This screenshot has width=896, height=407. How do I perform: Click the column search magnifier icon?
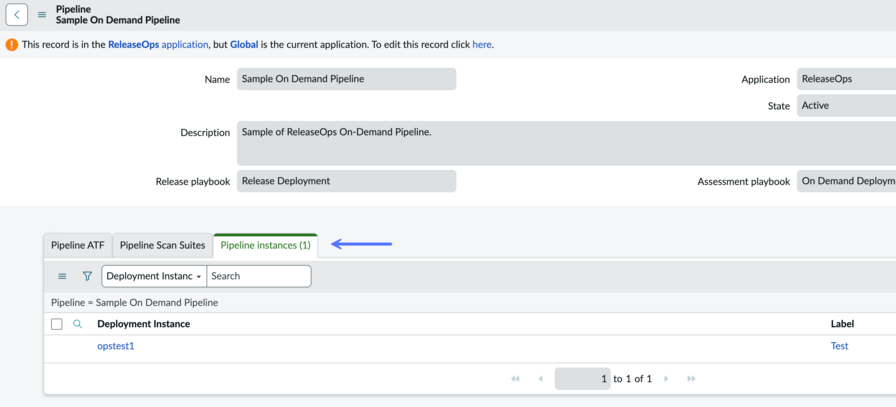78,324
